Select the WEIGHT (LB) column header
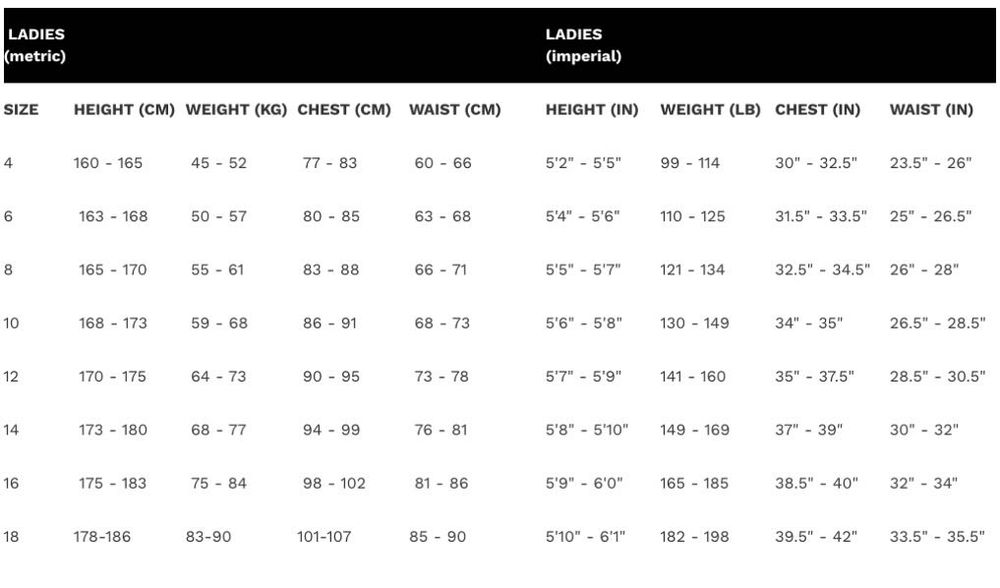Screen dimensions: 1000x588 (710, 110)
